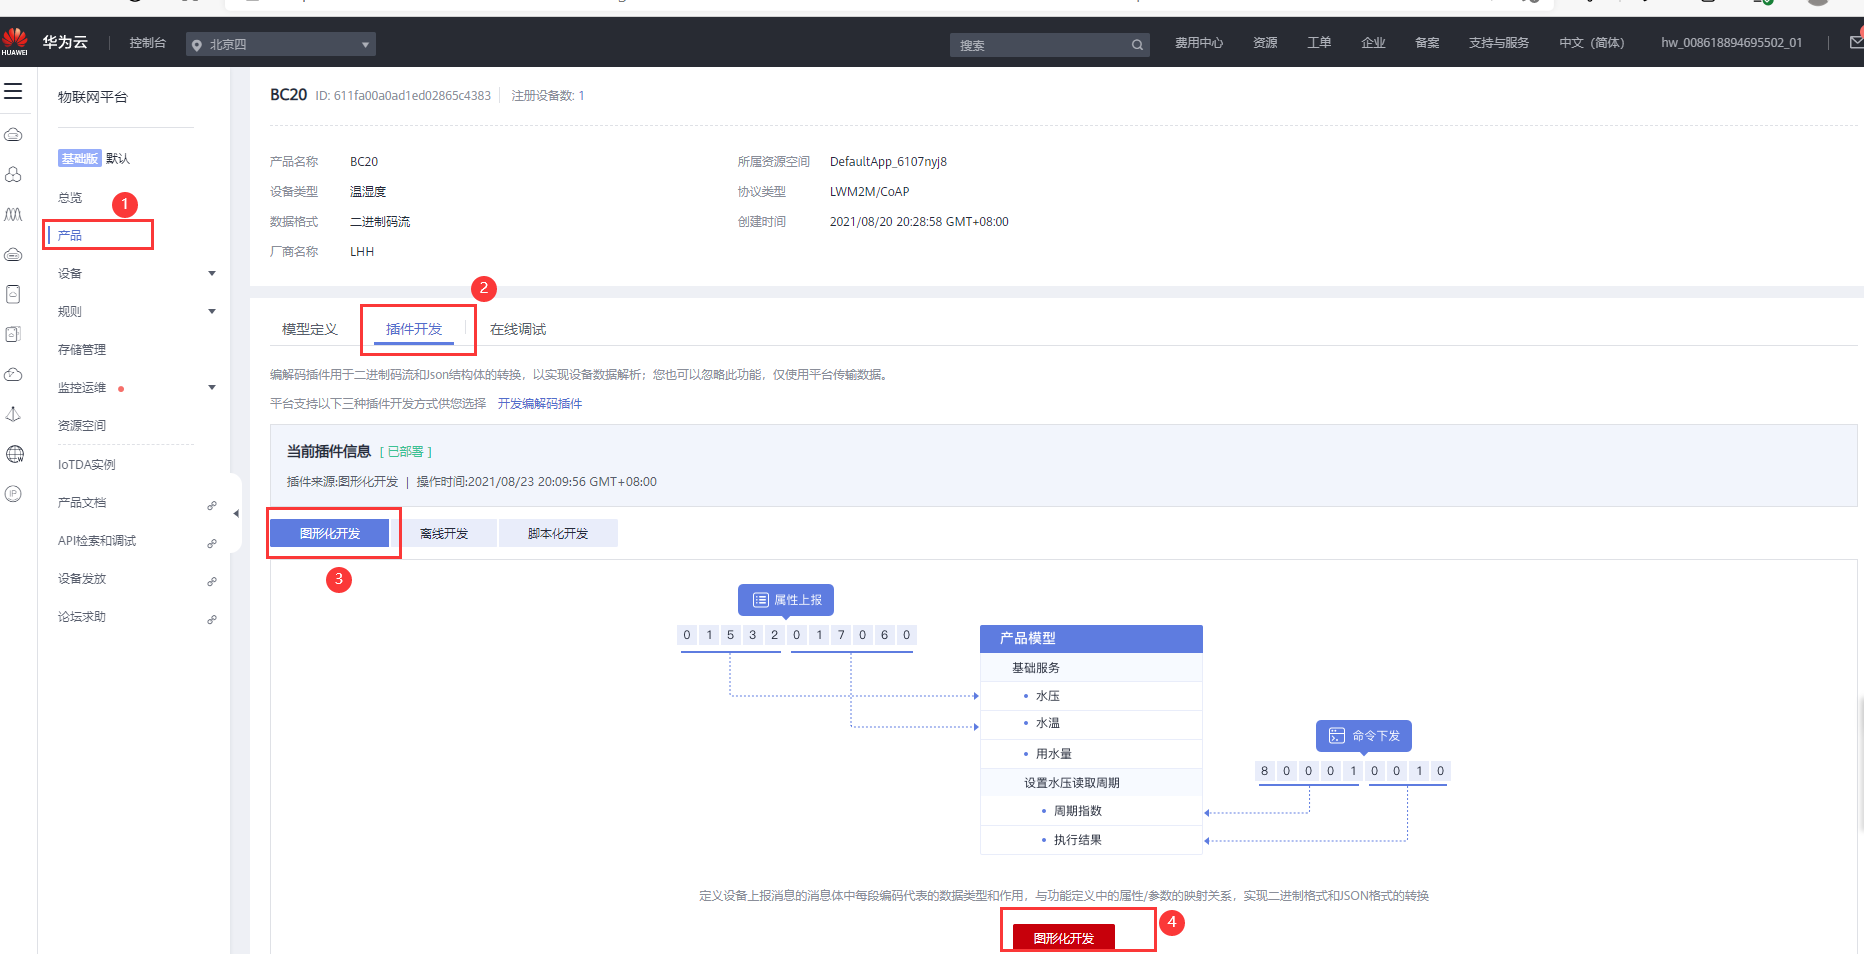Open the 开发编解码插件 link
This screenshot has height=954, width=1864.
pyautogui.click(x=540, y=404)
